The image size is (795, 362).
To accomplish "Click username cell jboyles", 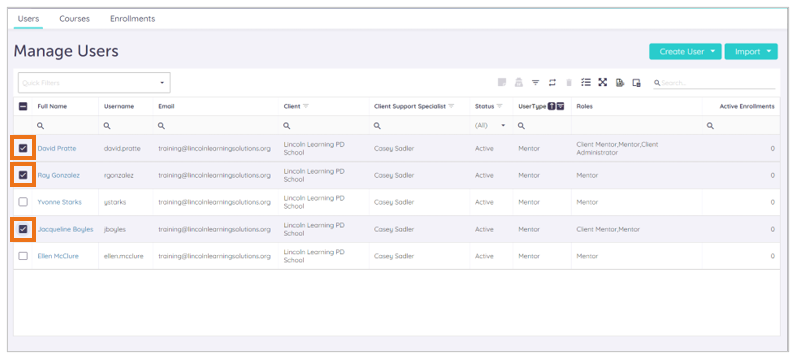I will click(115, 229).
